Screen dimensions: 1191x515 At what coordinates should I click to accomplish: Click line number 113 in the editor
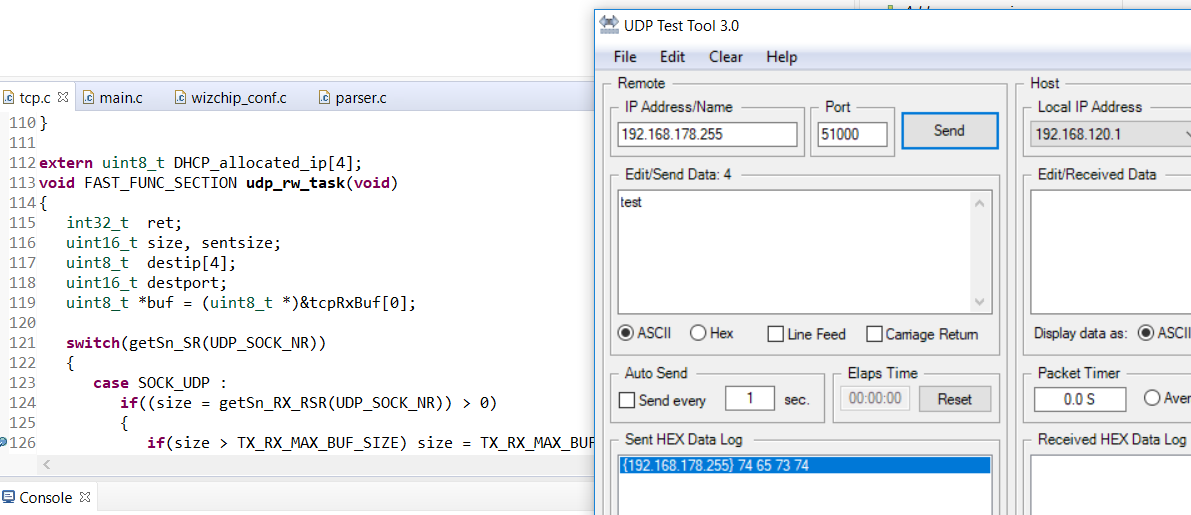tap(22, 182)
